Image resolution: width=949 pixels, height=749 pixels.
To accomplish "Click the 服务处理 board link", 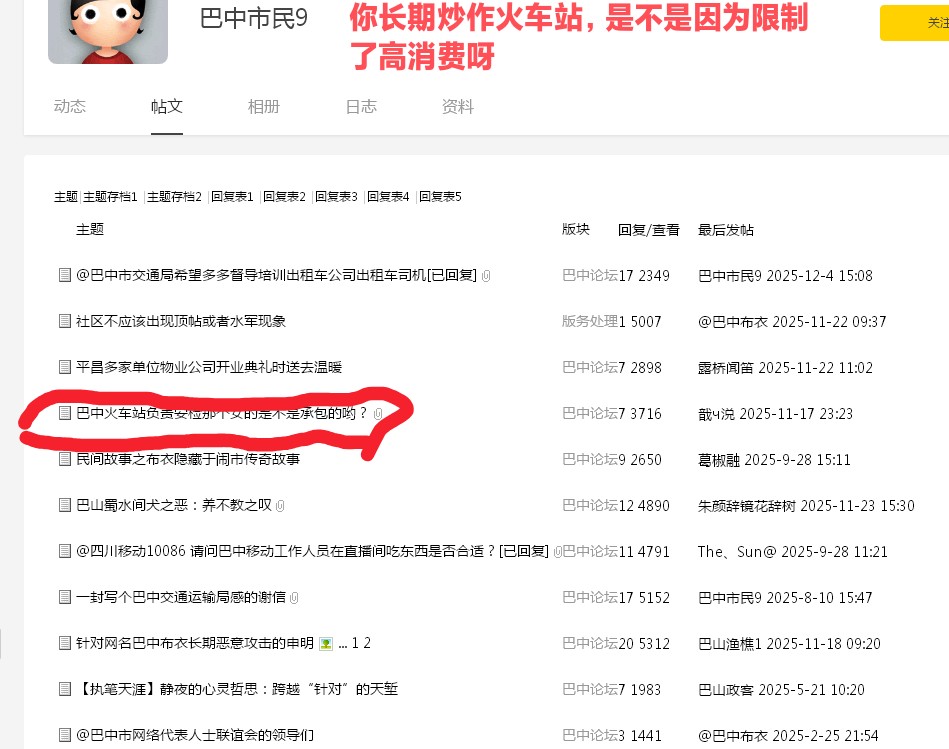I will click(589, 321).
